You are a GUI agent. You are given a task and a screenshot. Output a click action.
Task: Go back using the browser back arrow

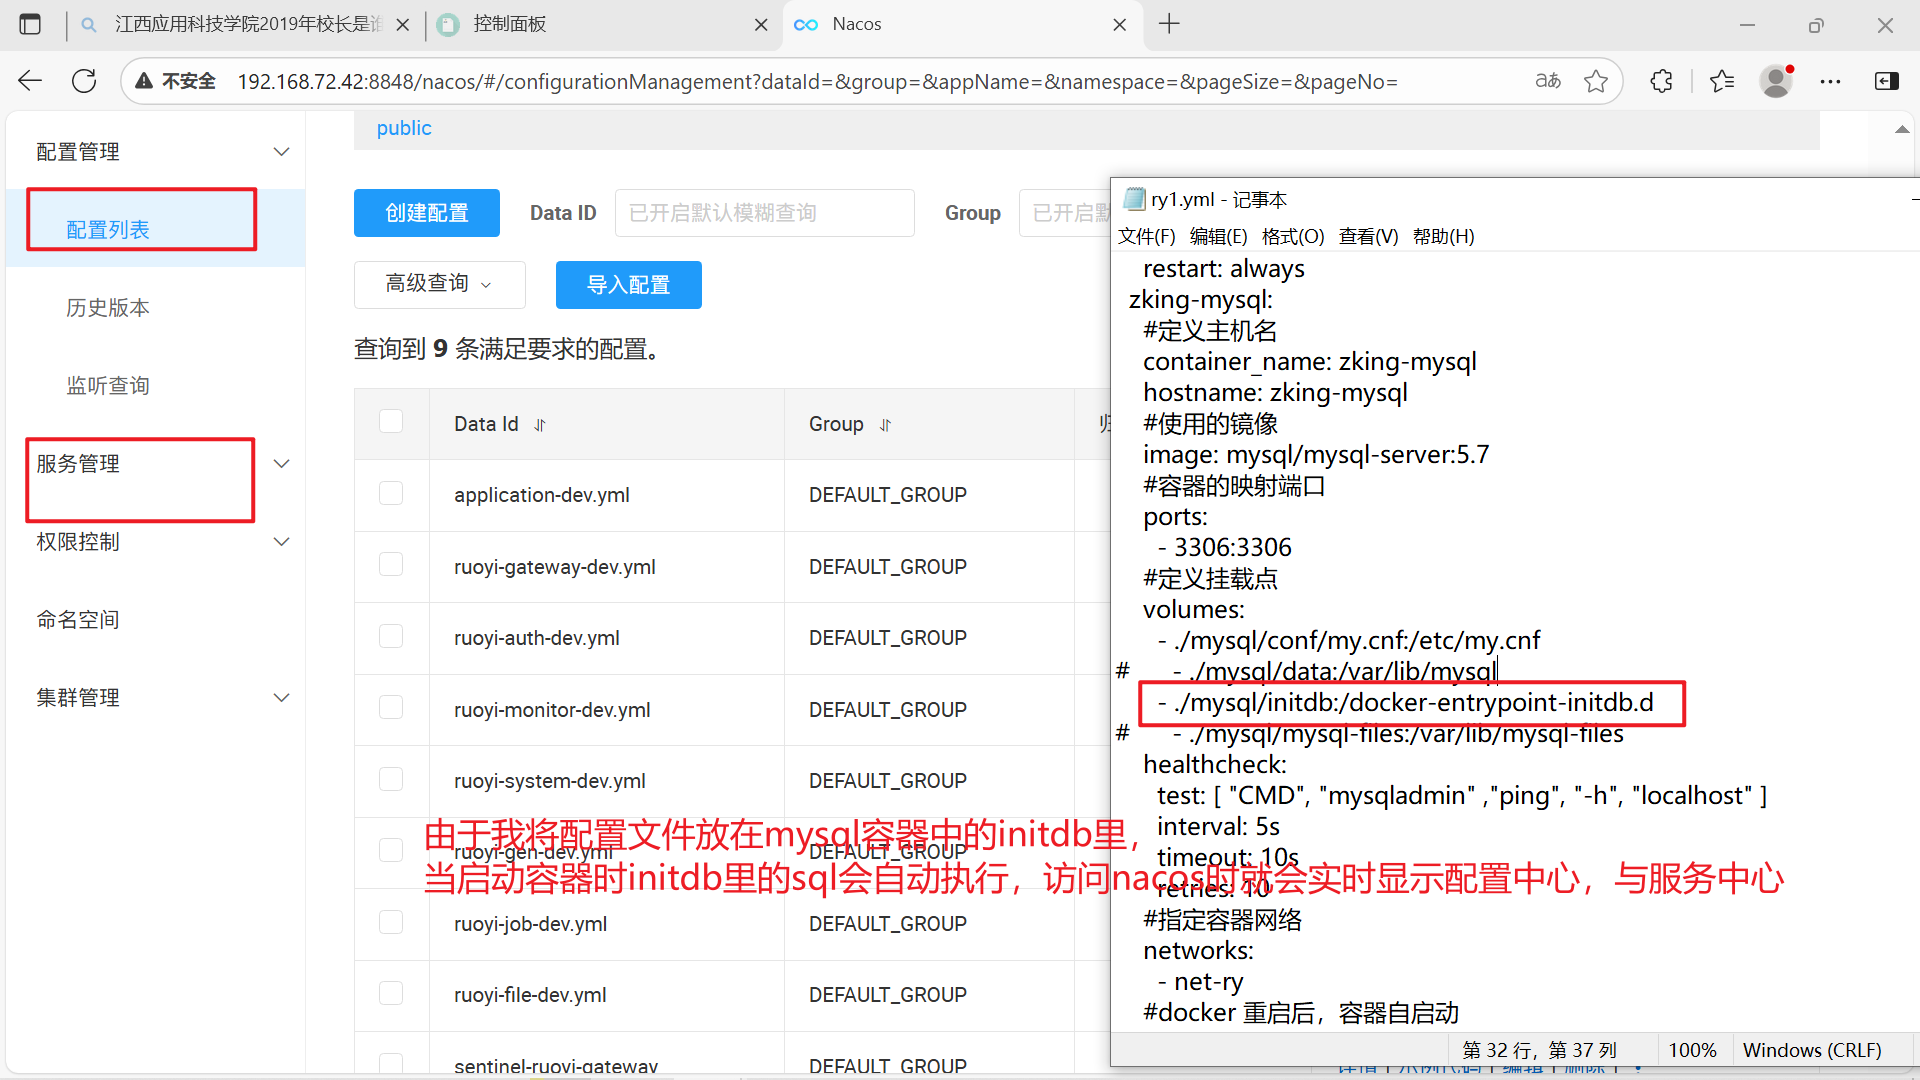coord(30,81)
